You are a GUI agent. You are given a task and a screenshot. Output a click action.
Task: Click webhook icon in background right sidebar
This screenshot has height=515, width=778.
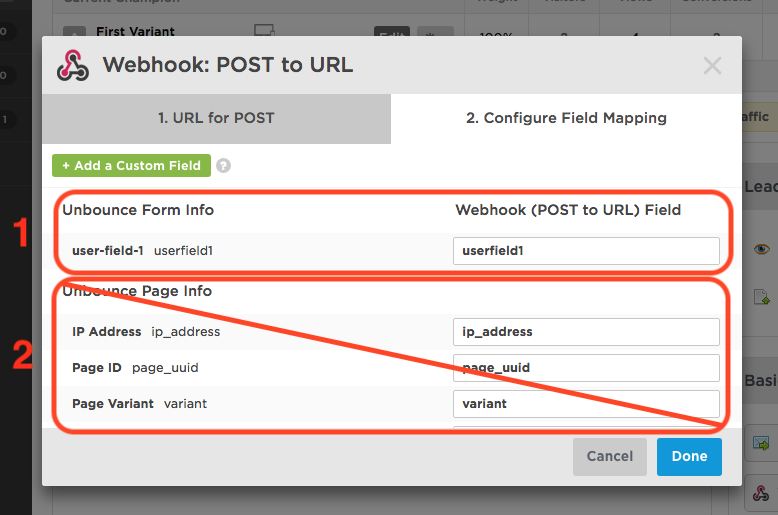click(x=761, y=493)
